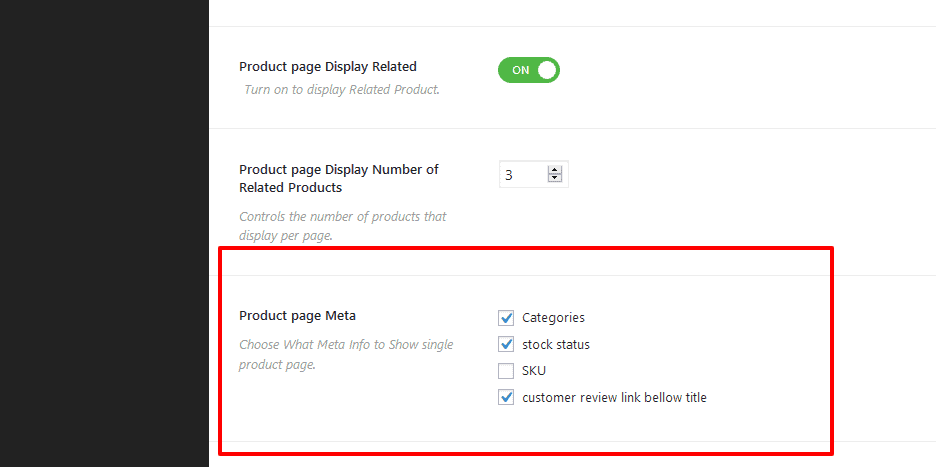Viewport: 936px width, 467px height.
Task: Turn off the Product page Display Related switch
Action: pyautogui.click(x=528, y=70)
